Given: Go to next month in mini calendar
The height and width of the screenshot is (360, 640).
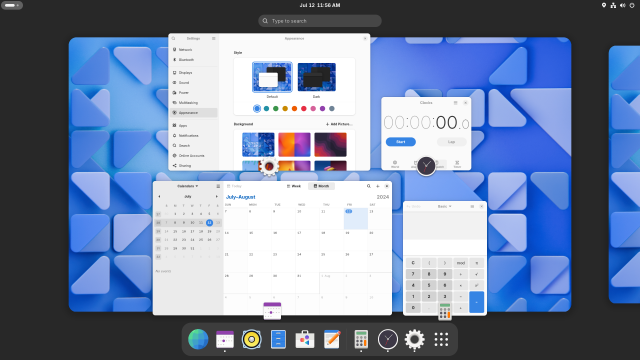Looking at the screenshot, I should click(x=217, y=196).
